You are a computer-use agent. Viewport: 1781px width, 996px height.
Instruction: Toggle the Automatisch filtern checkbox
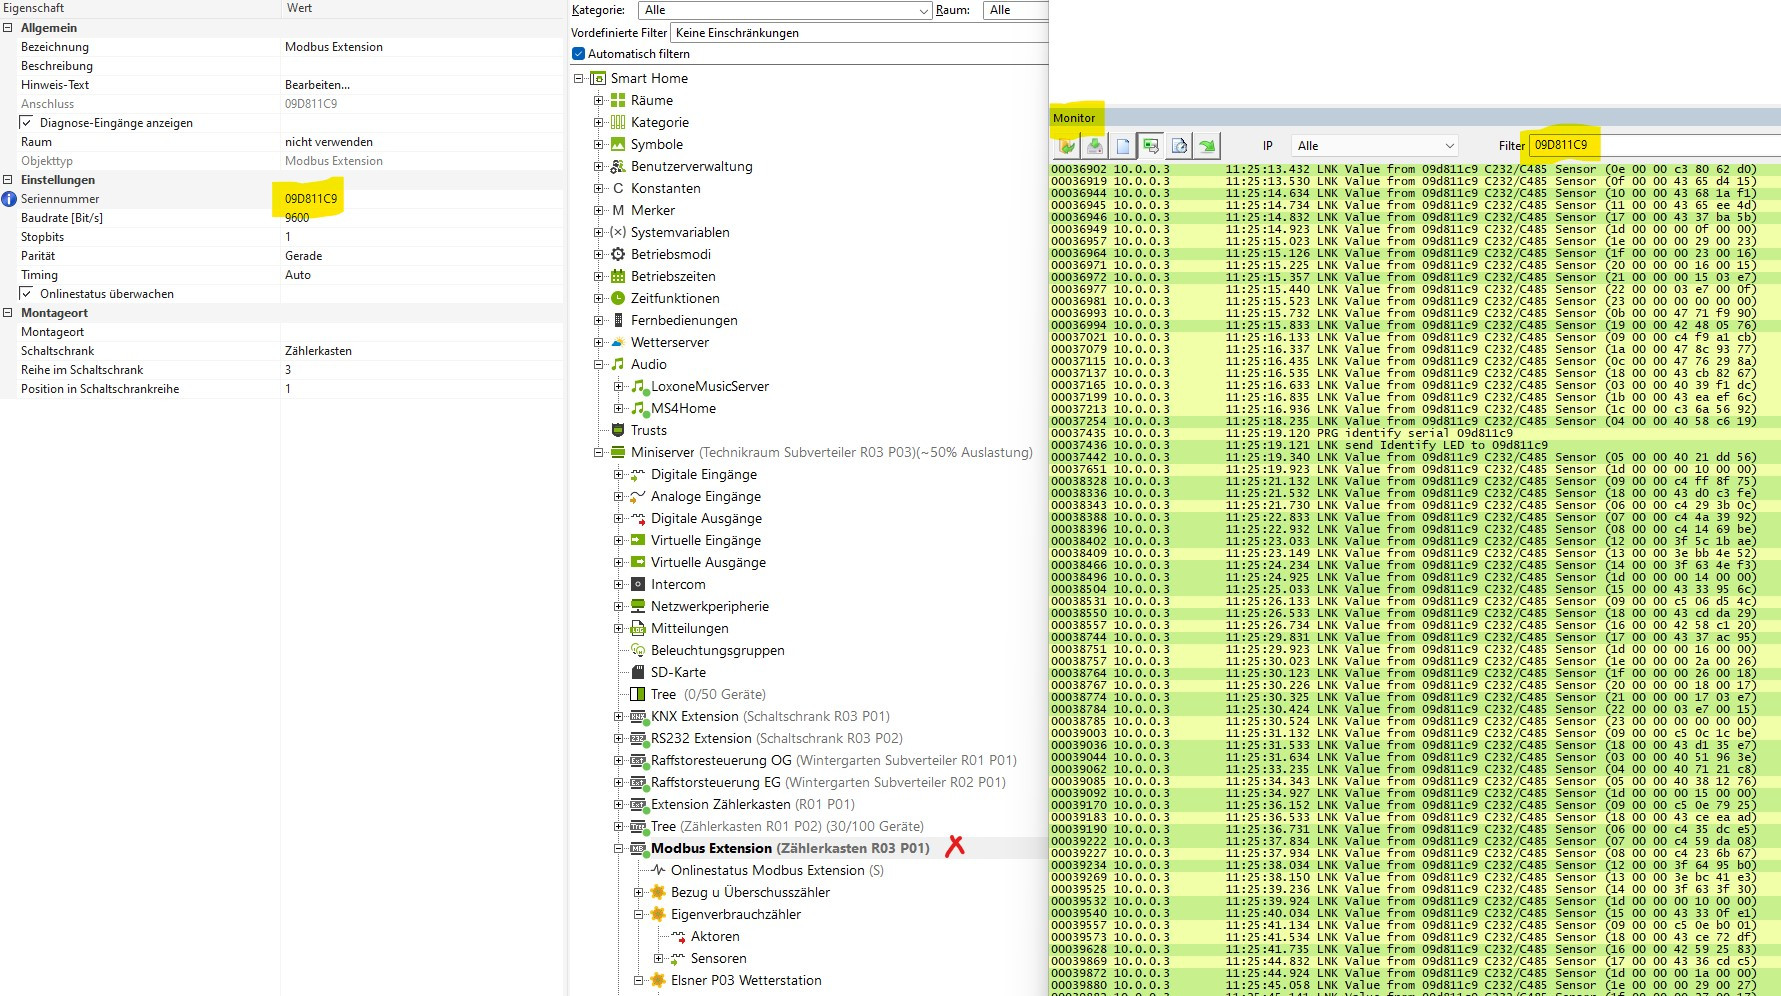[x=578, y=54]
